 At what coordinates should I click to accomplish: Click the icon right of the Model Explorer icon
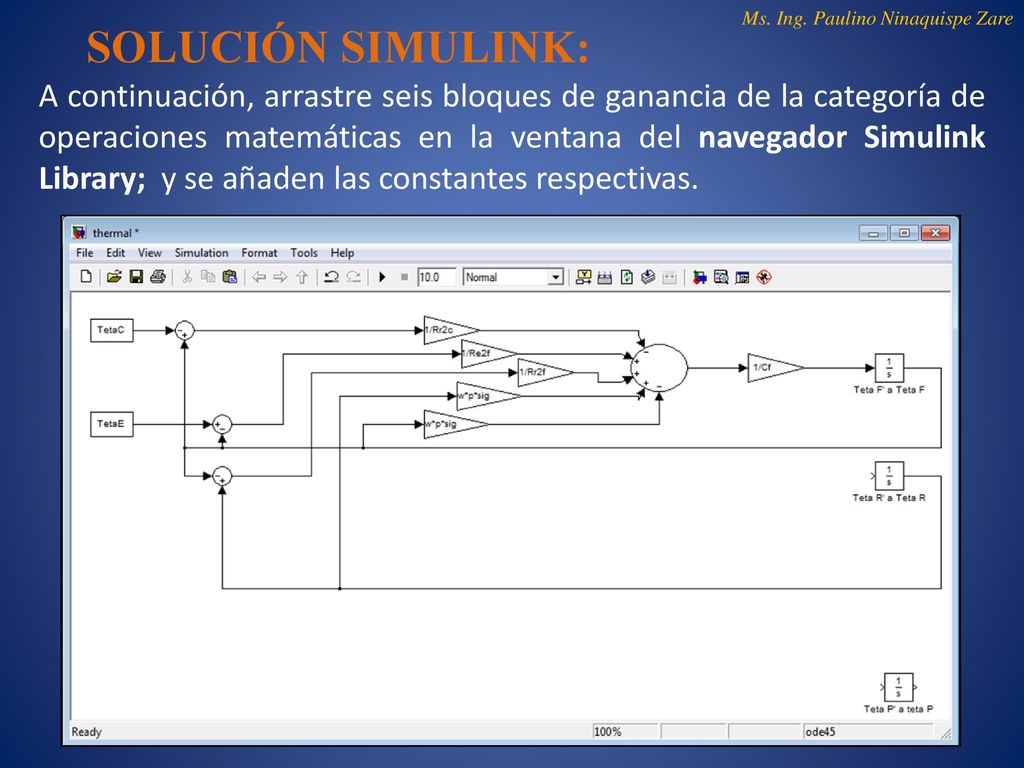click(x=743, y=277)
